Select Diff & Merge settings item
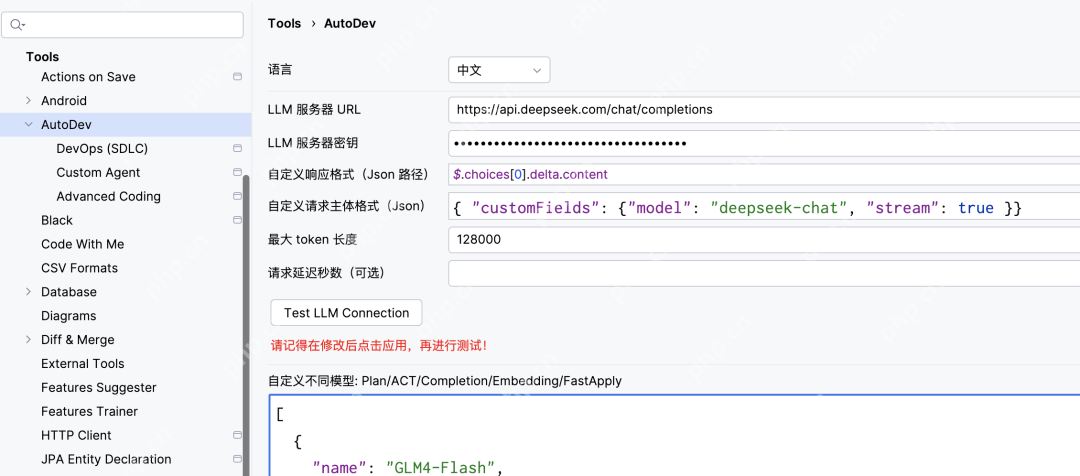 [78, 340]
